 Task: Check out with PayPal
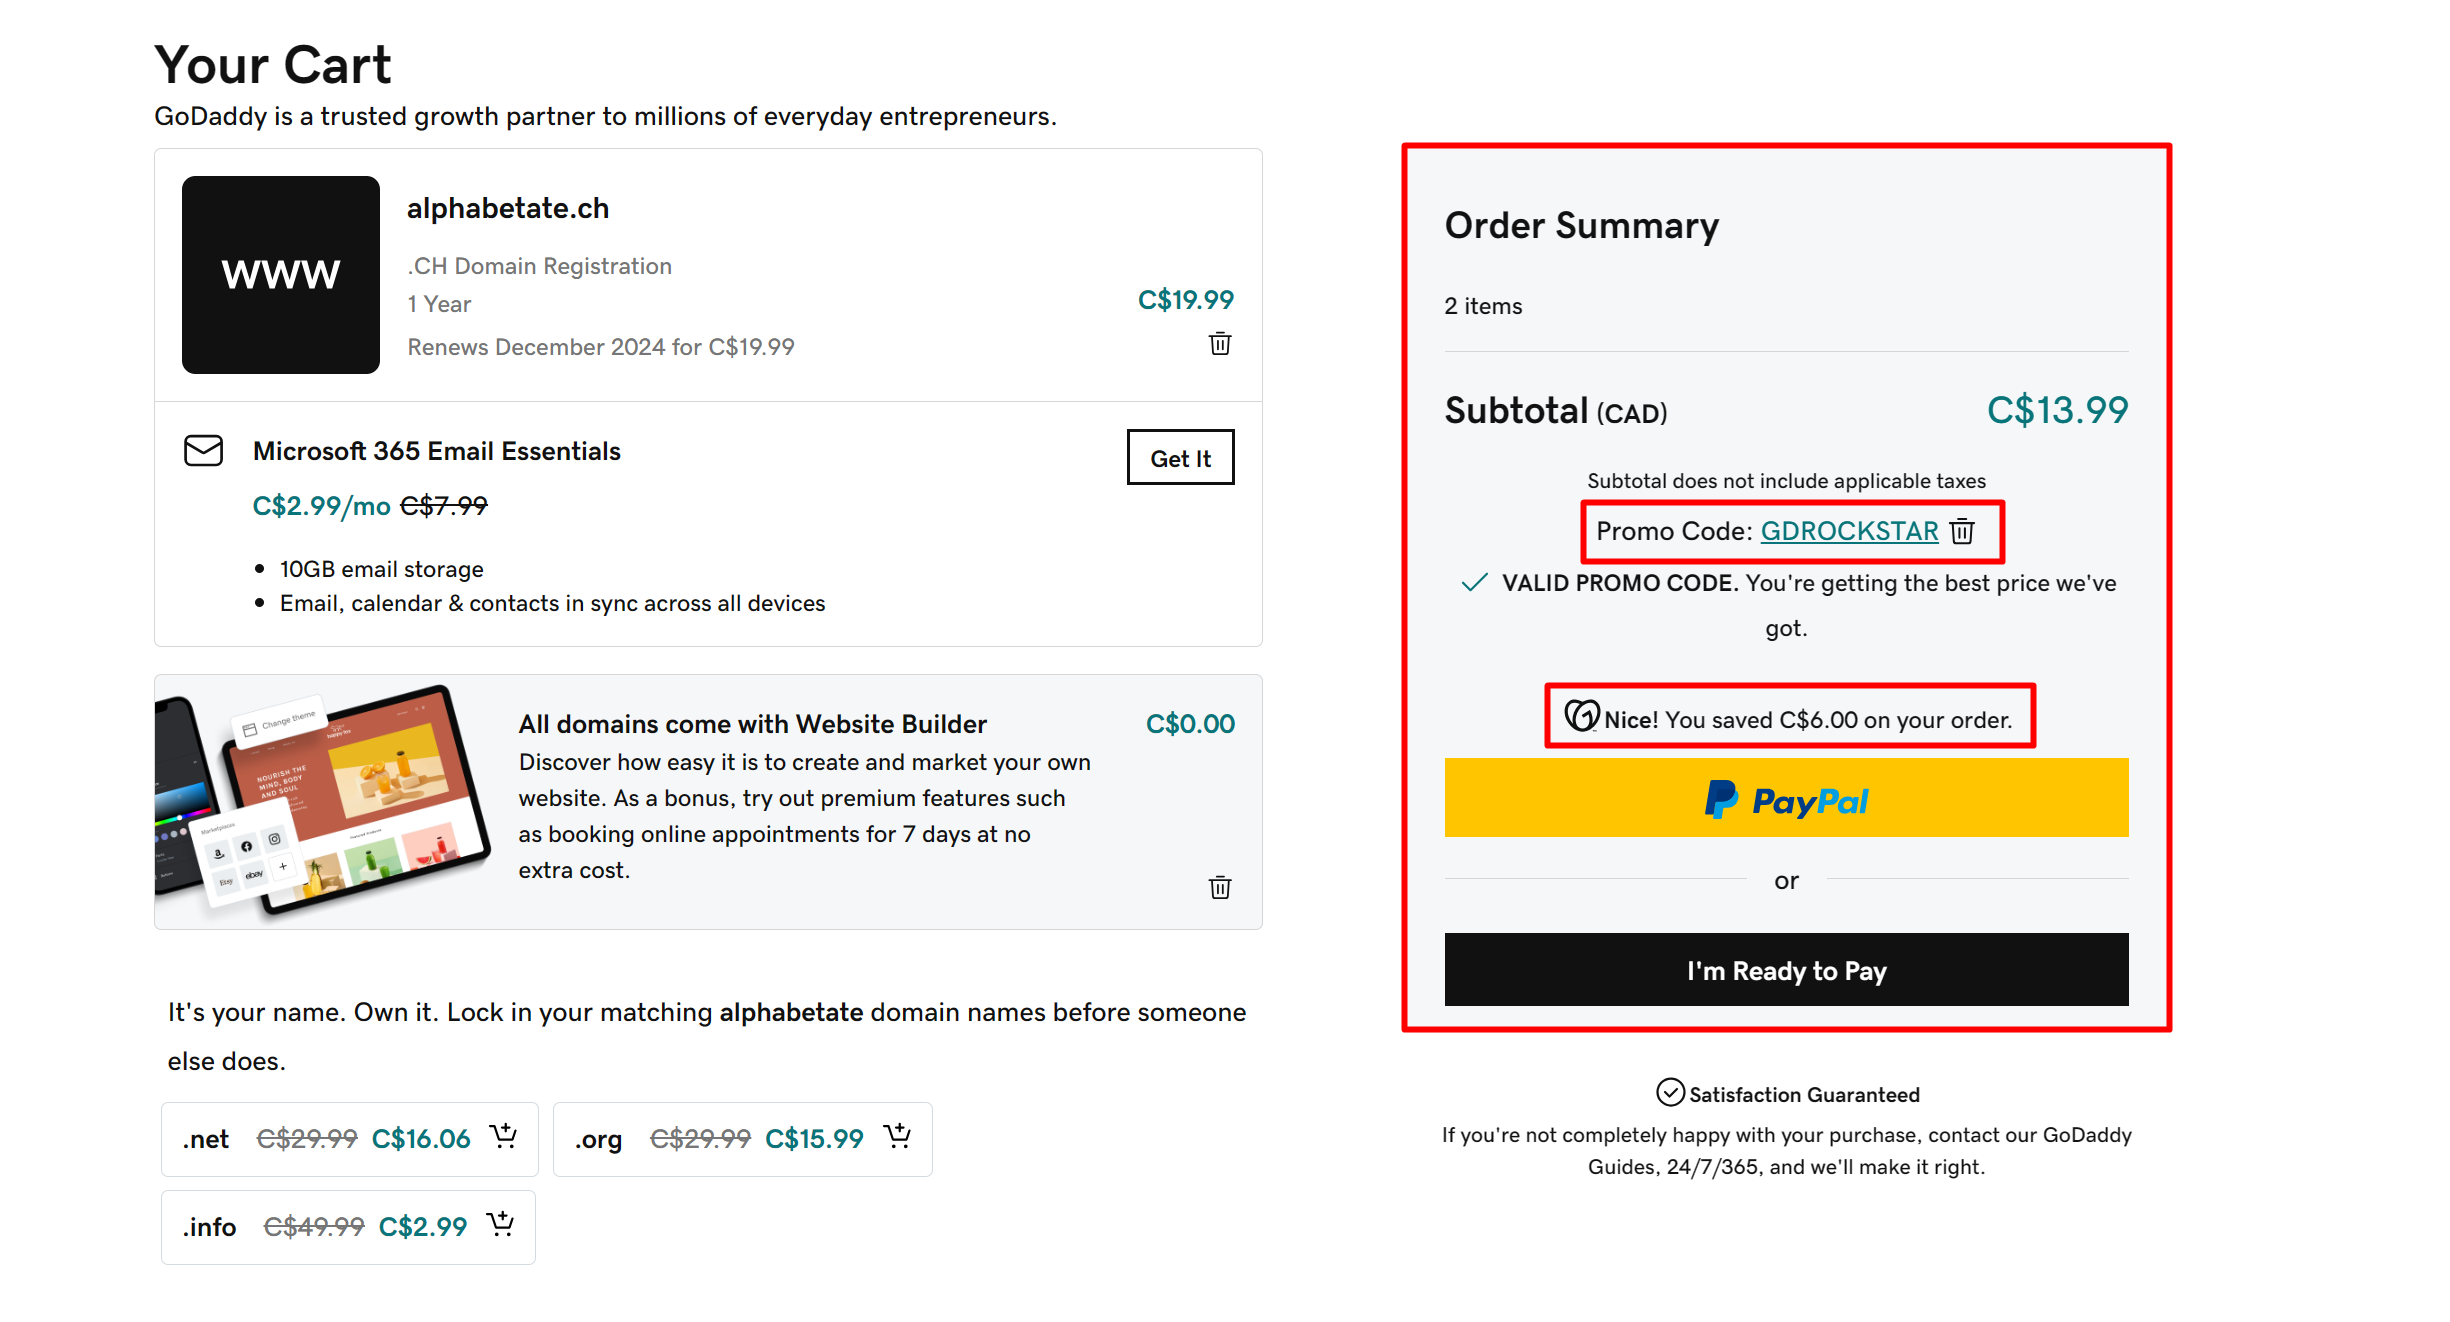tap(1786, 797)
